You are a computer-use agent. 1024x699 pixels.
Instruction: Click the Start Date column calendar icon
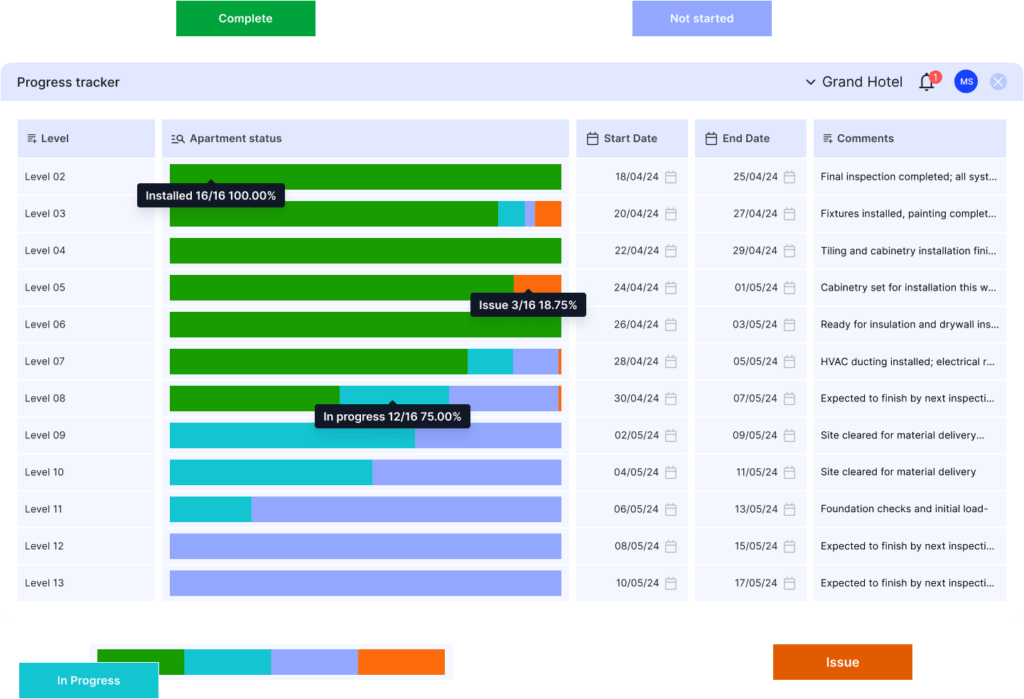pos(592,138)
